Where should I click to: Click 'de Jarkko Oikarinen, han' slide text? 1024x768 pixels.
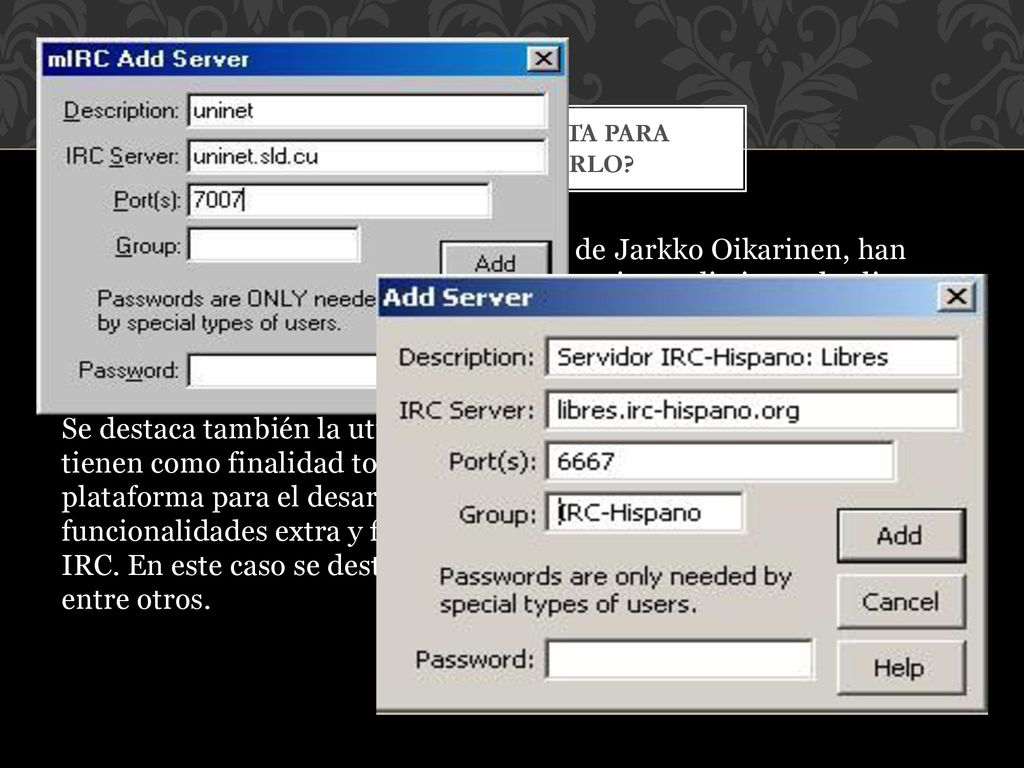pos(741,250)
